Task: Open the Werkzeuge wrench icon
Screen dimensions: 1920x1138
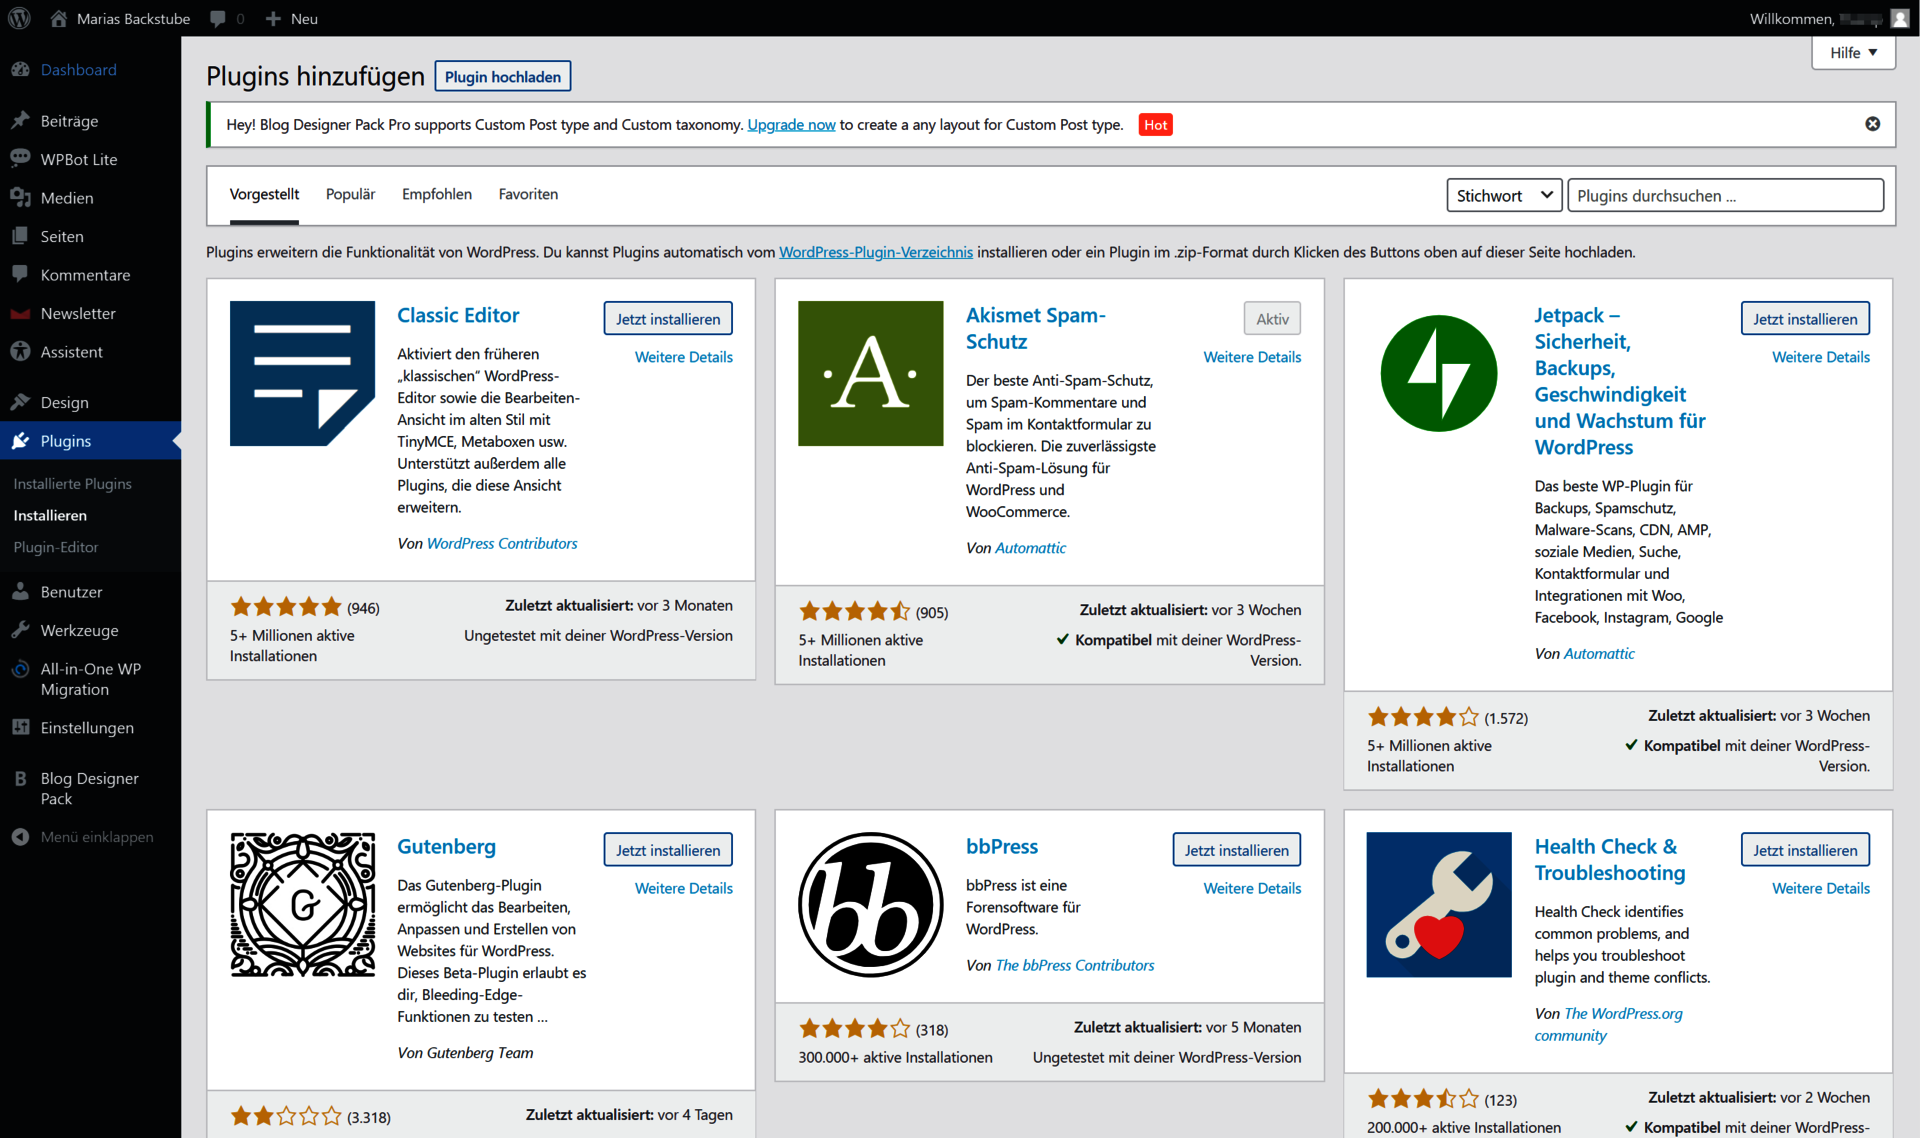Action: click(x=20, y=630)
